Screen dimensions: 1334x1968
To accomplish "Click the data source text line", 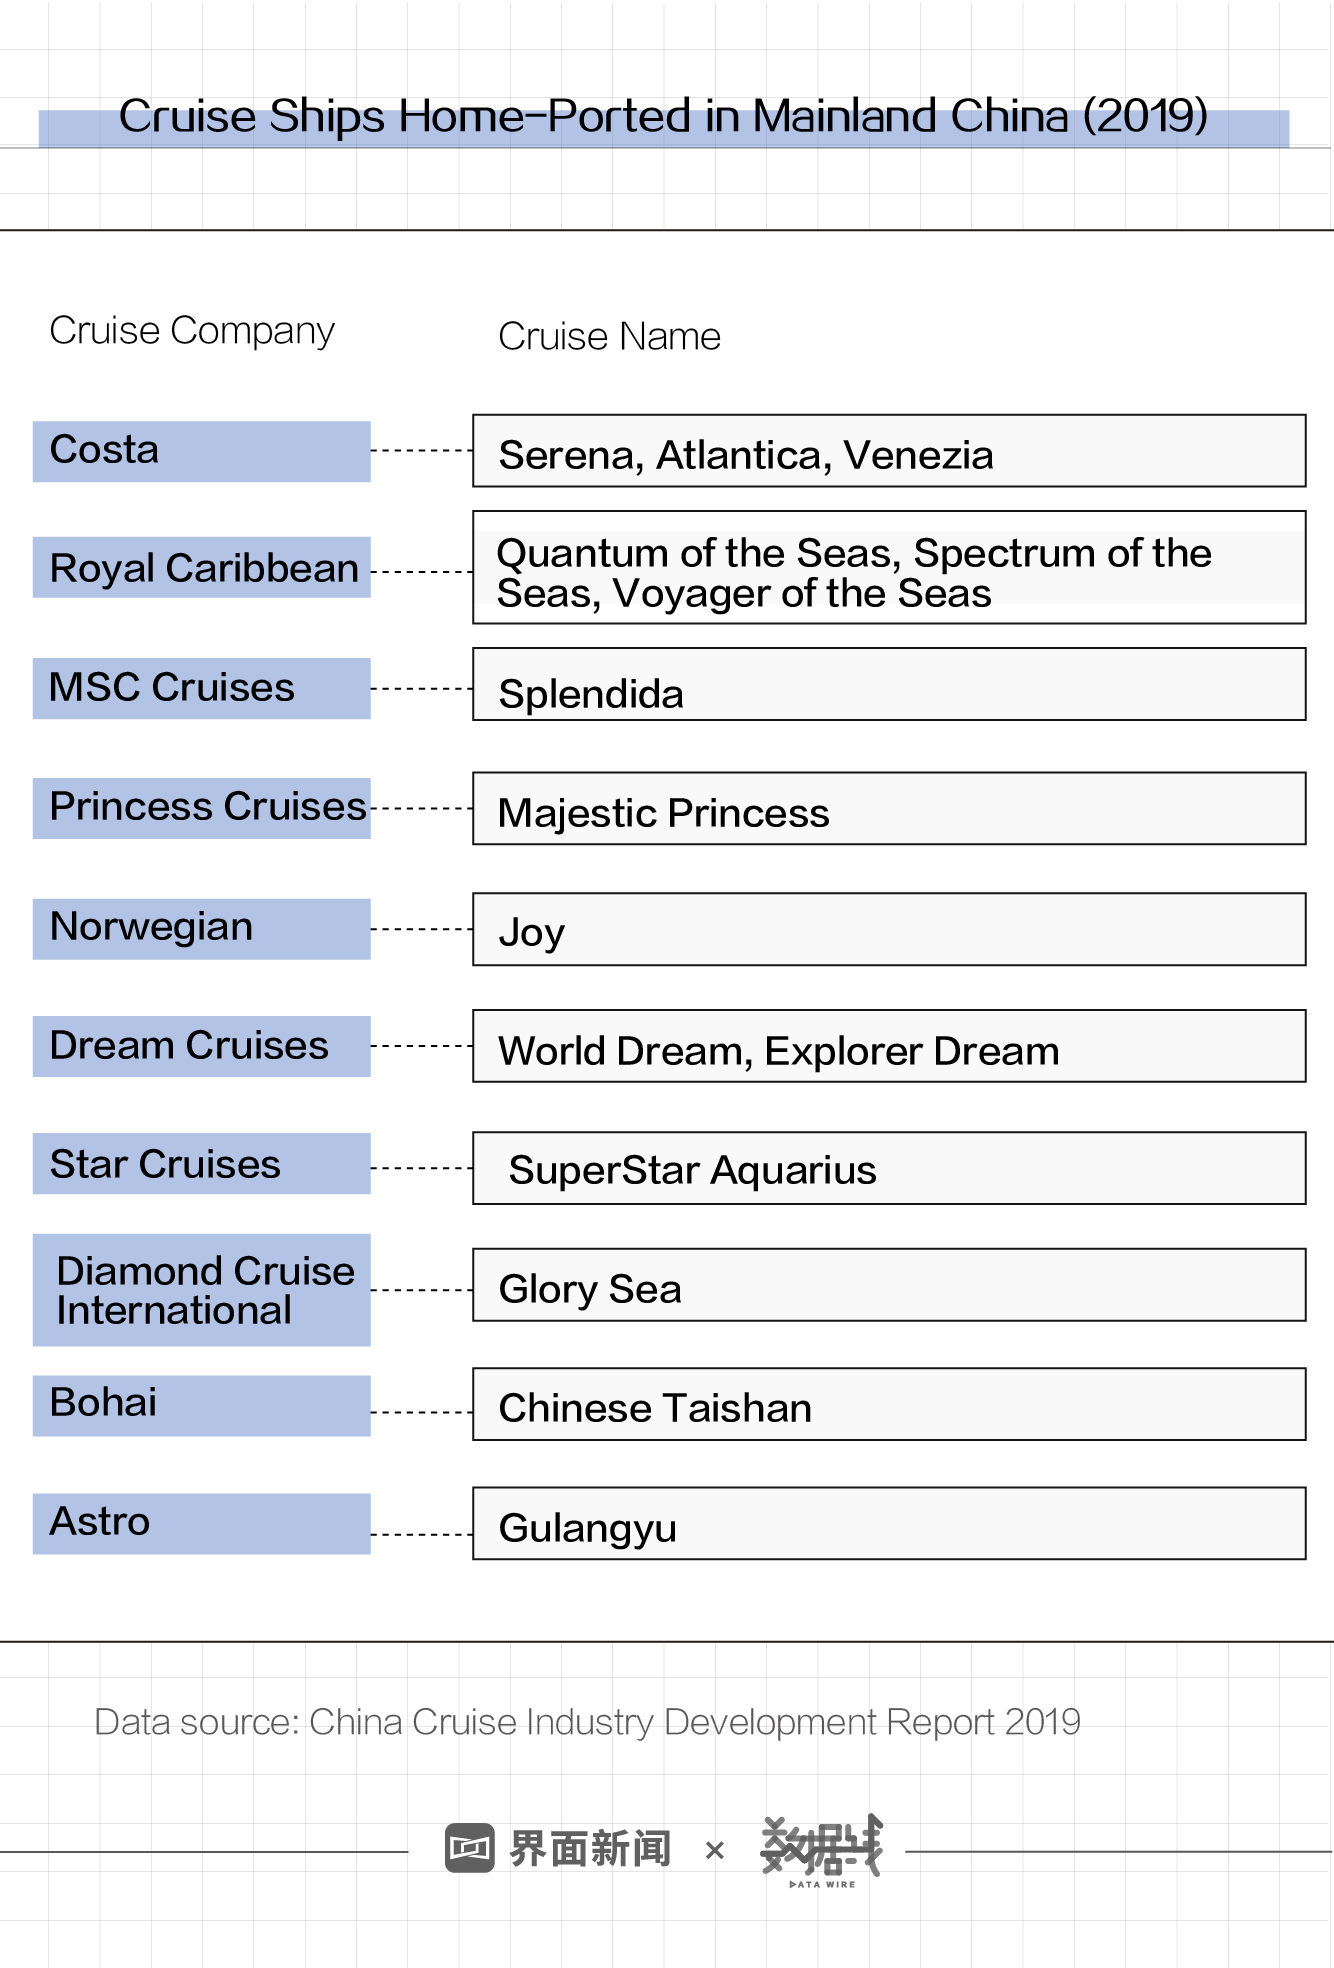I will click(587, 1722).
